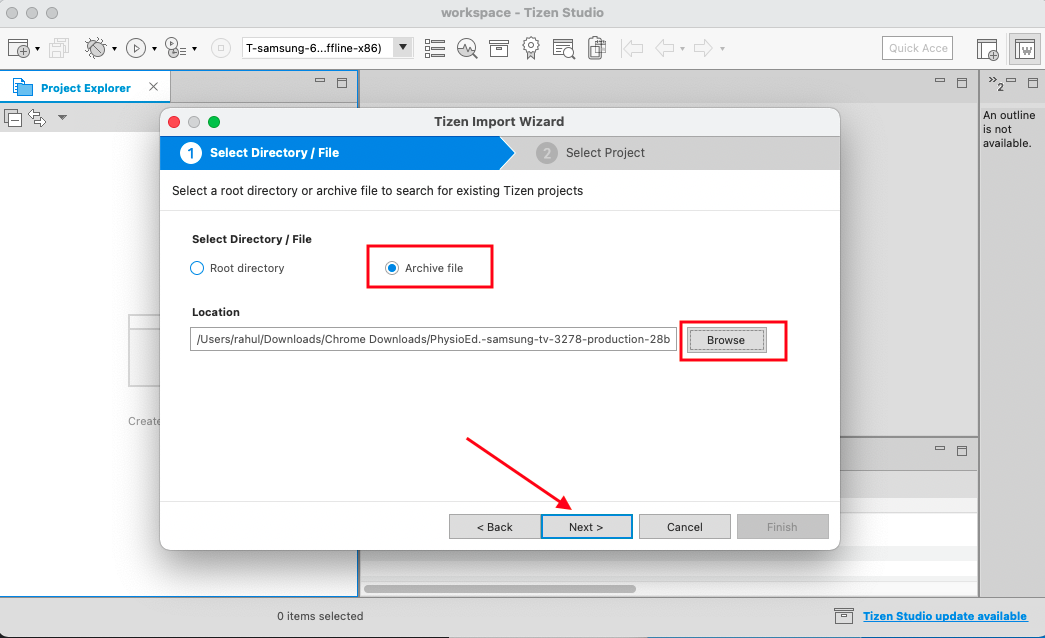Image resolution: width=1045 pixels, height=638 pixels.
Task: Click the package icon in status bar
Action: [844, 616]
